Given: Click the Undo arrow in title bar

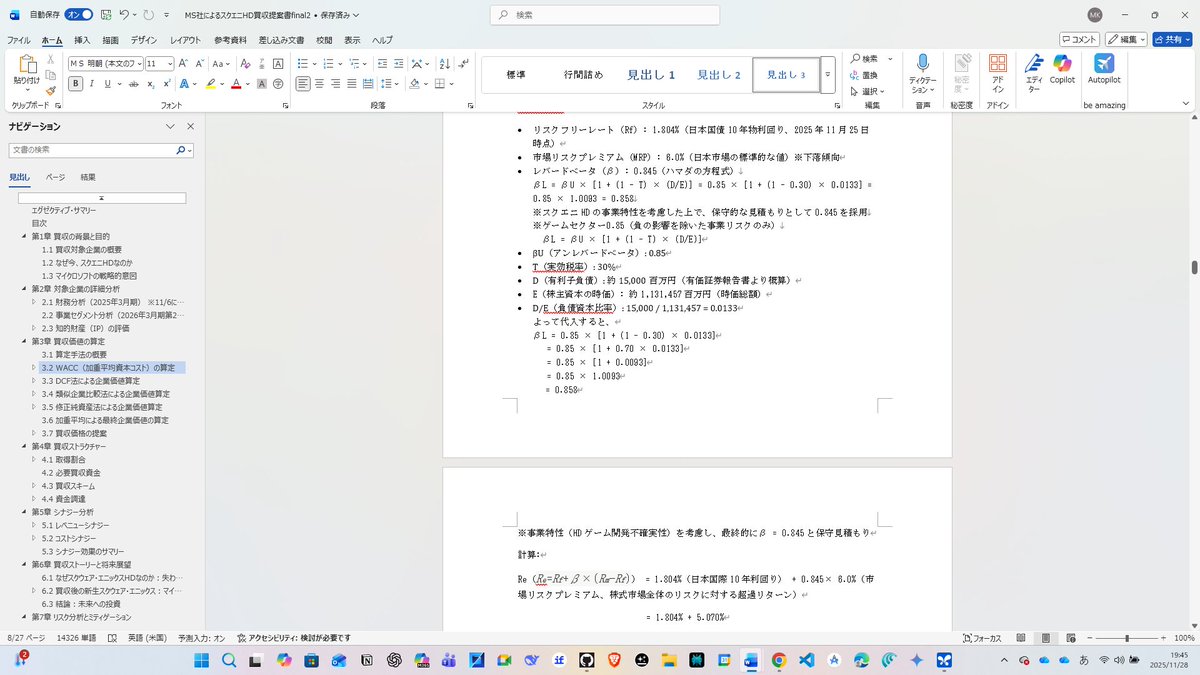Looking at the screenshot, I should coord(125,15).
